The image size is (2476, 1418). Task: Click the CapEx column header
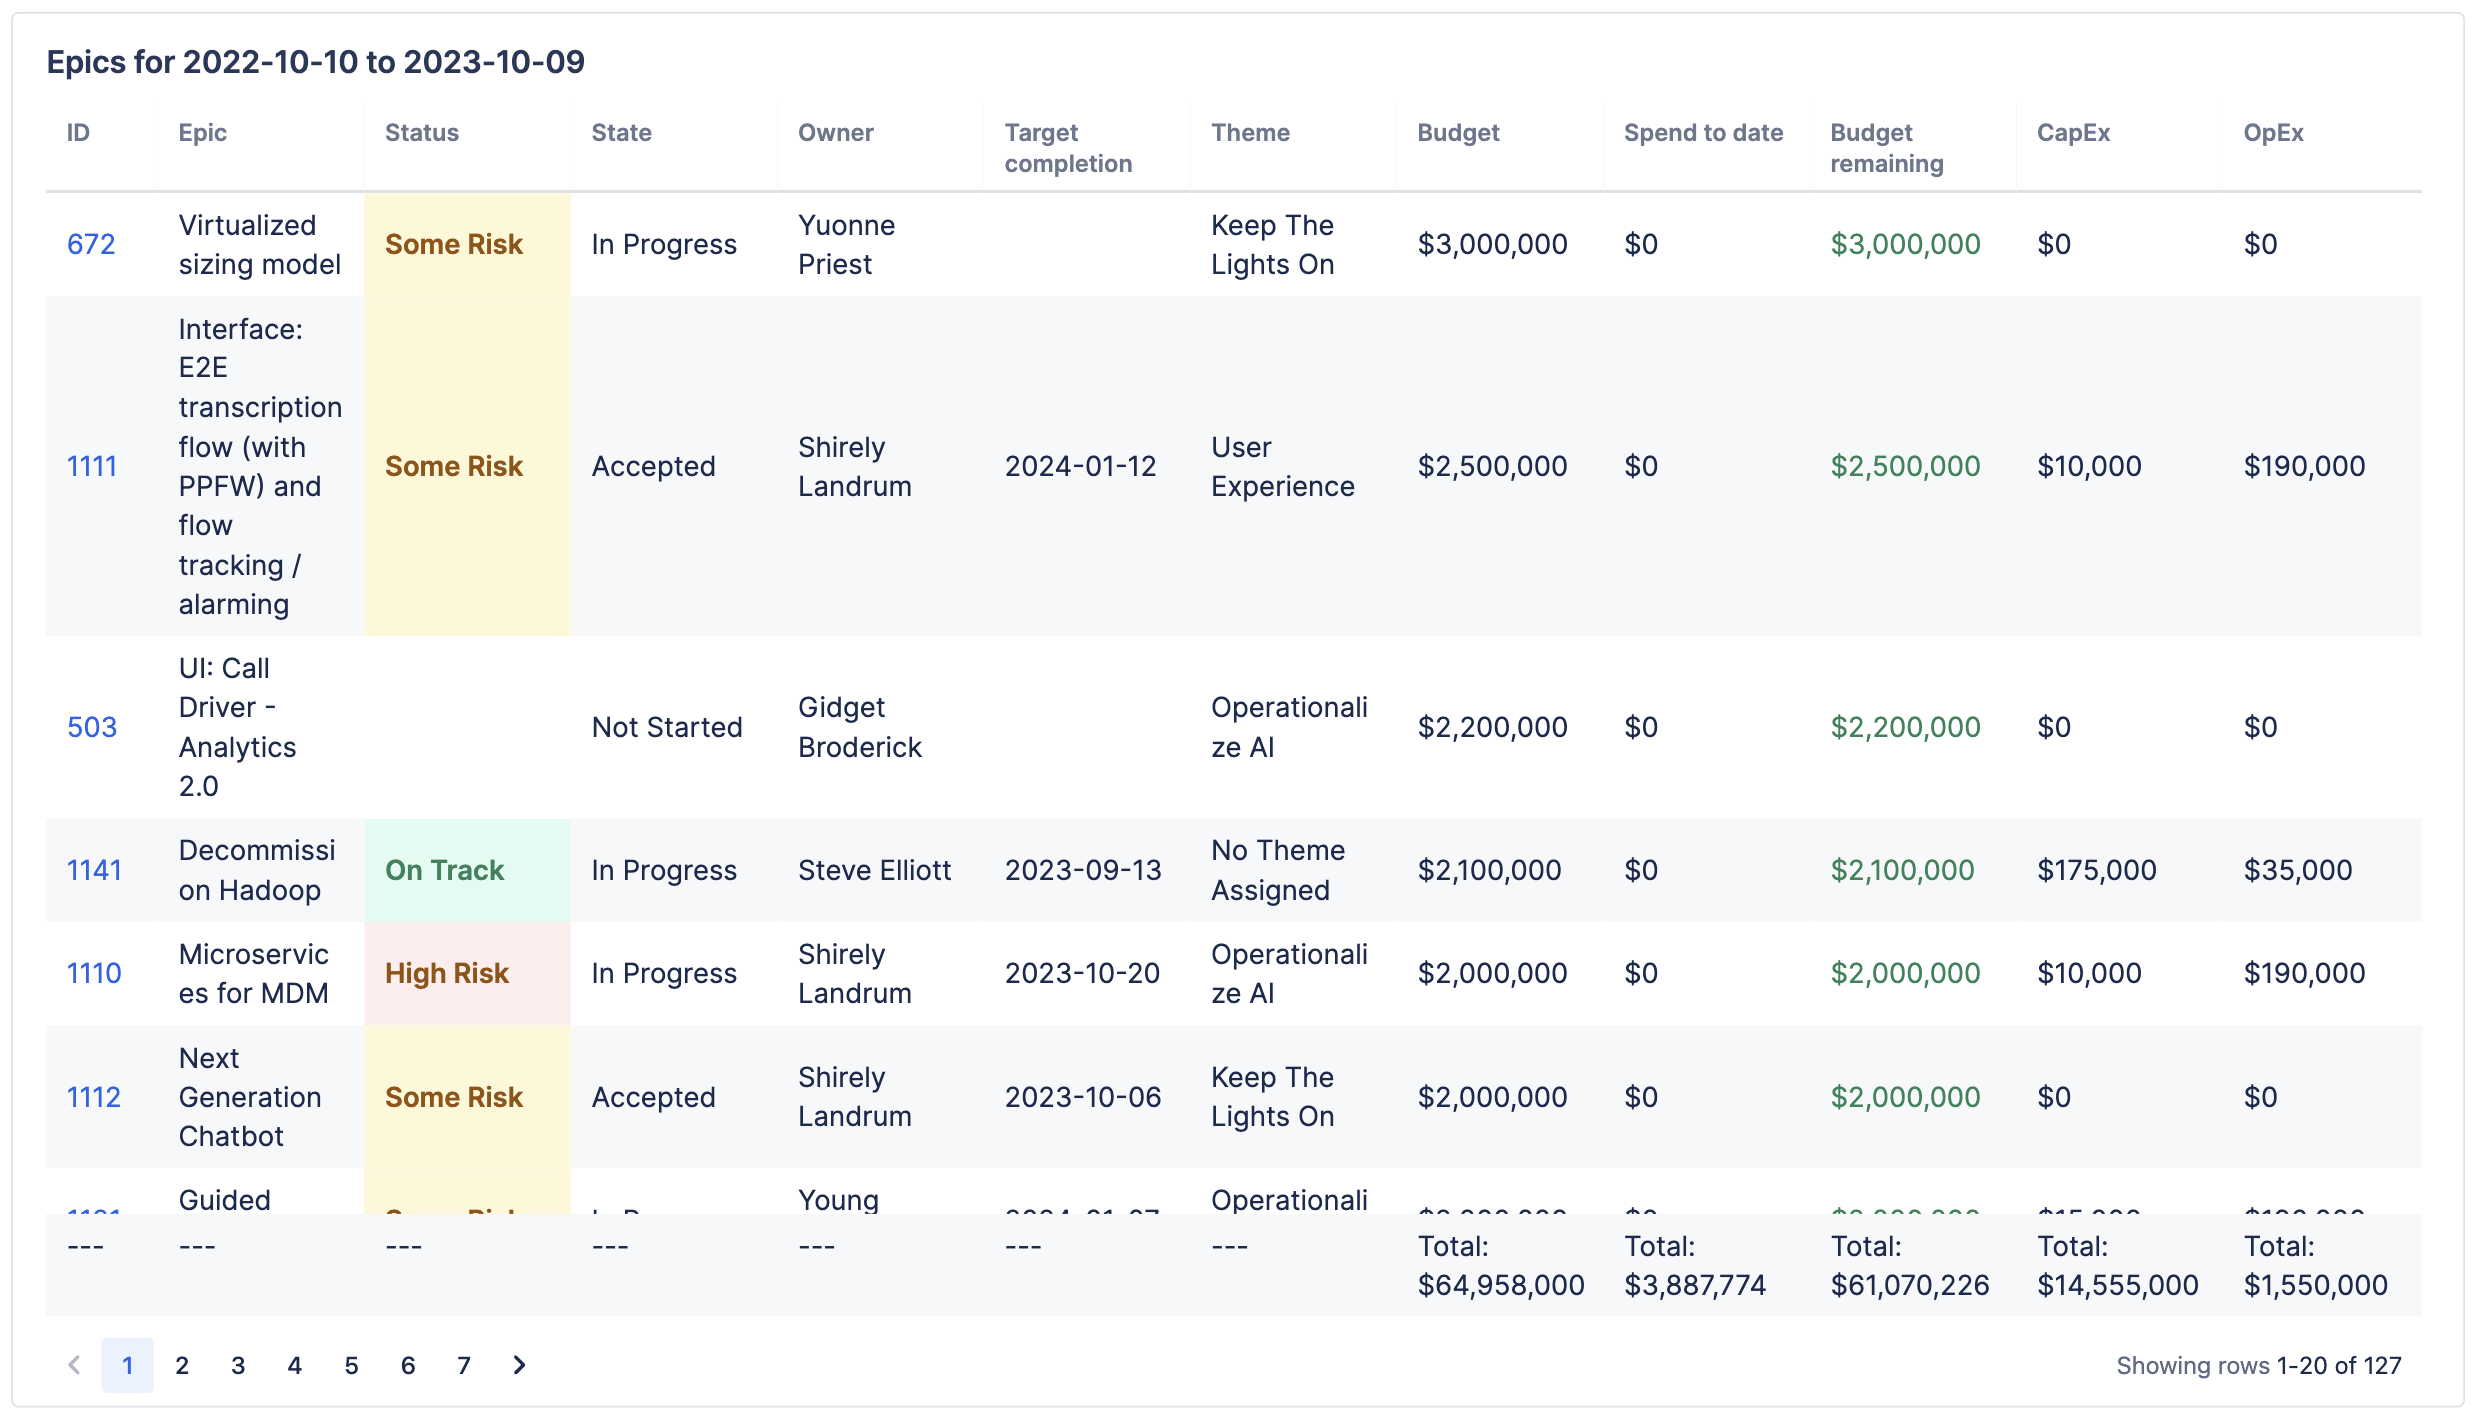(x=2073, y=133)
